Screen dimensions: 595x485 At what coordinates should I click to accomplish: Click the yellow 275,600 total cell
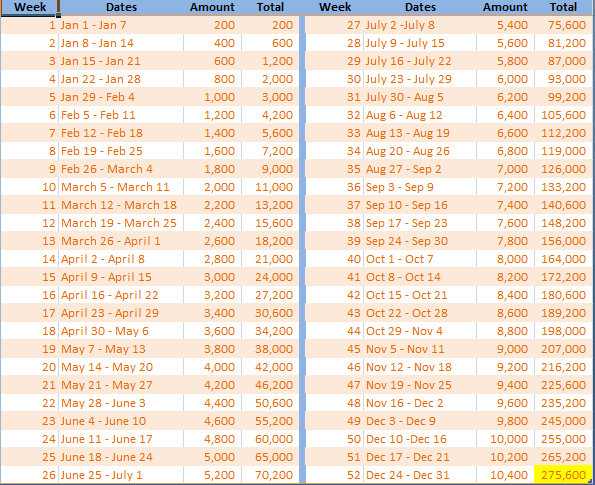tap(563, 475)
